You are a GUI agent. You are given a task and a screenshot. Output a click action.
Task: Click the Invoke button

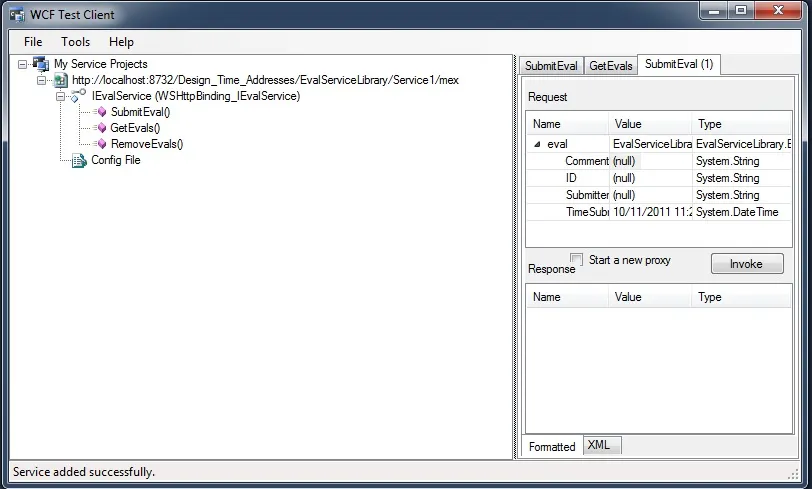coord(747,264)
